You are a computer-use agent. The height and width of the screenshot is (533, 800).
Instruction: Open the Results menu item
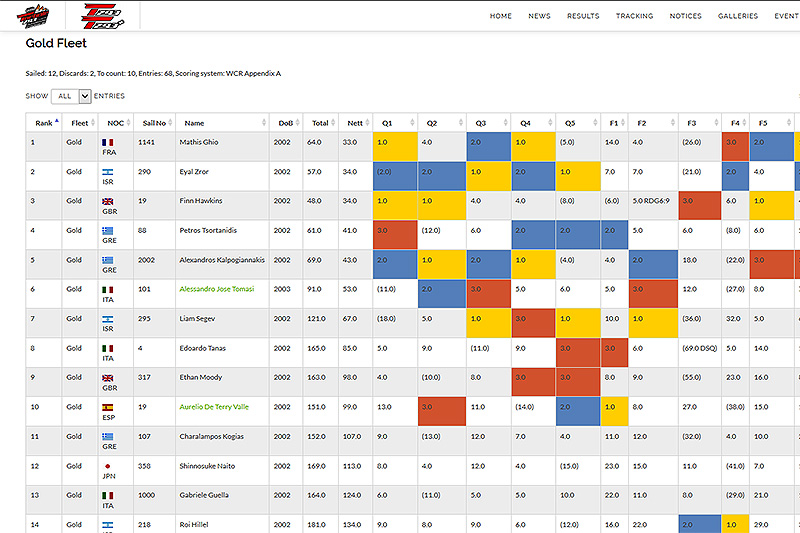coord(583,16)
